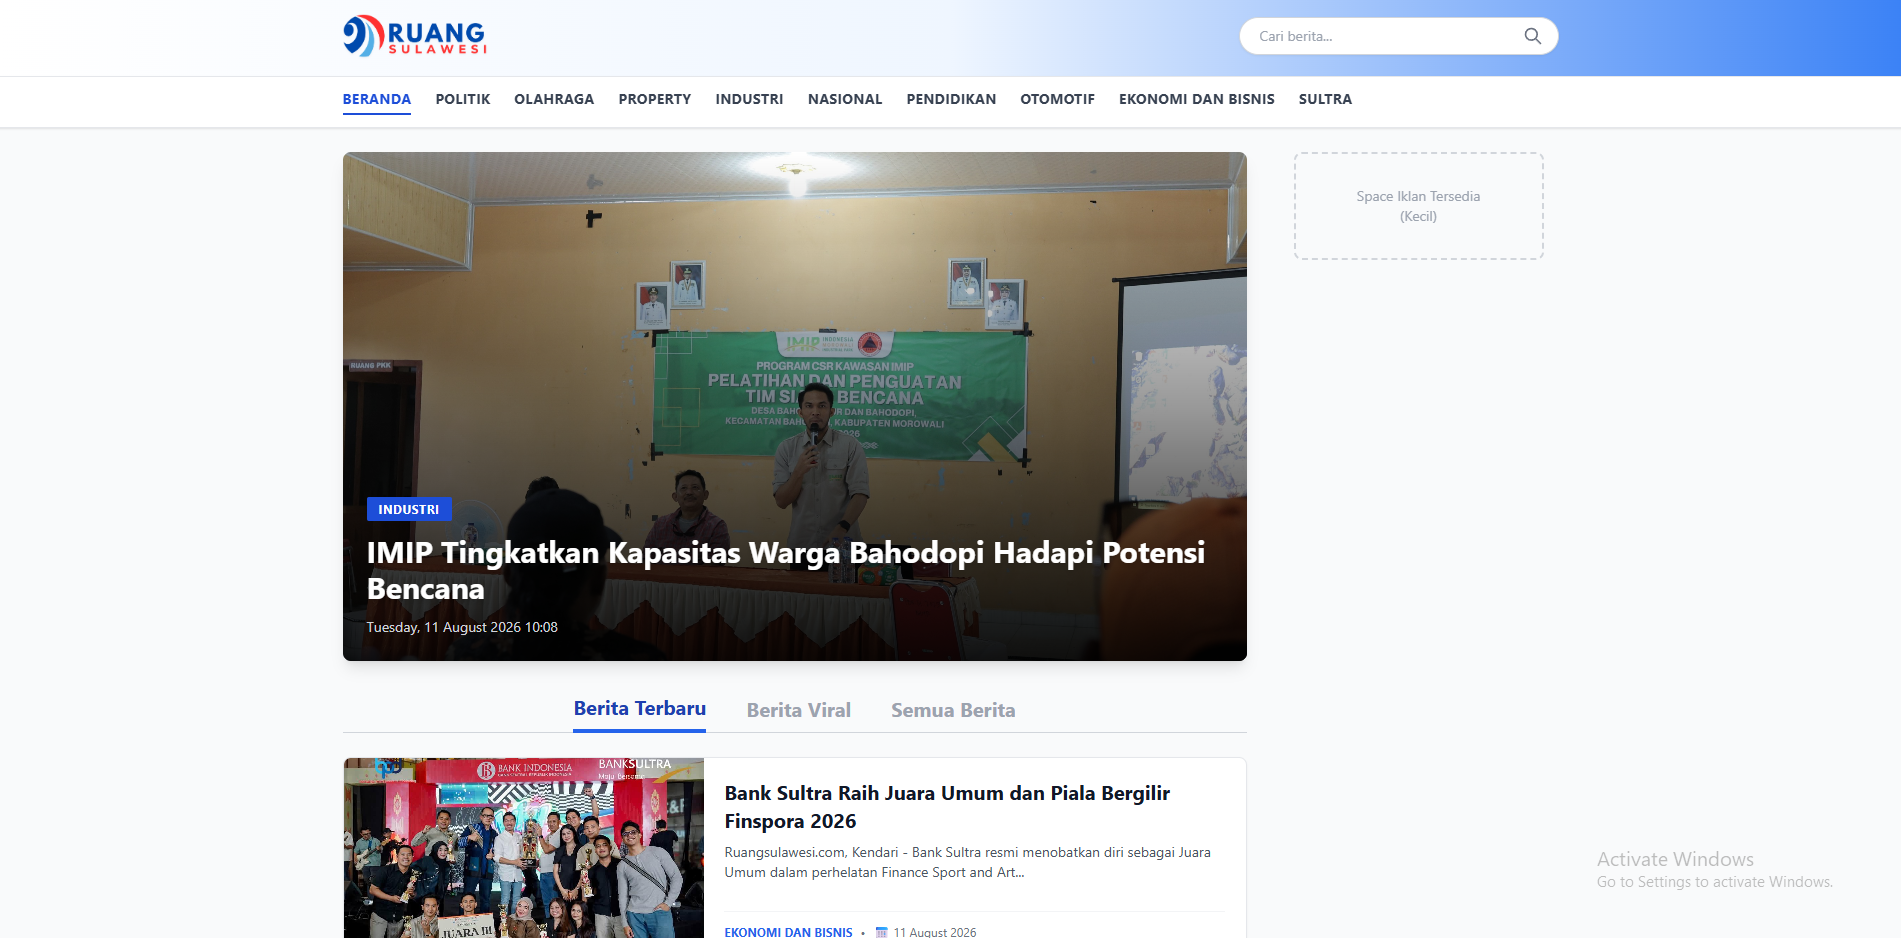
Task: Click the Space Iklan Tersedia ad box
Action: [1418, 206]
